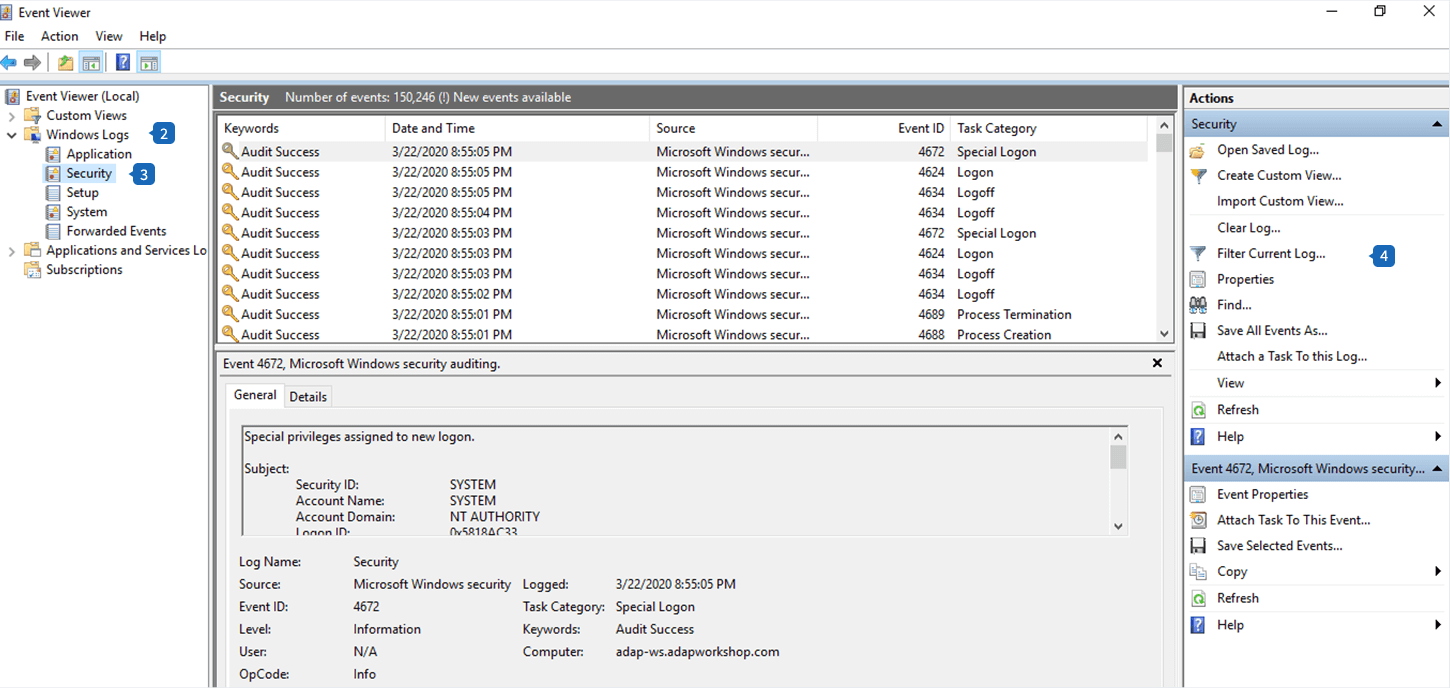Toggle the action pane visibility
This screenshot has height=688, width=1450.
click(x=148, y=61)
